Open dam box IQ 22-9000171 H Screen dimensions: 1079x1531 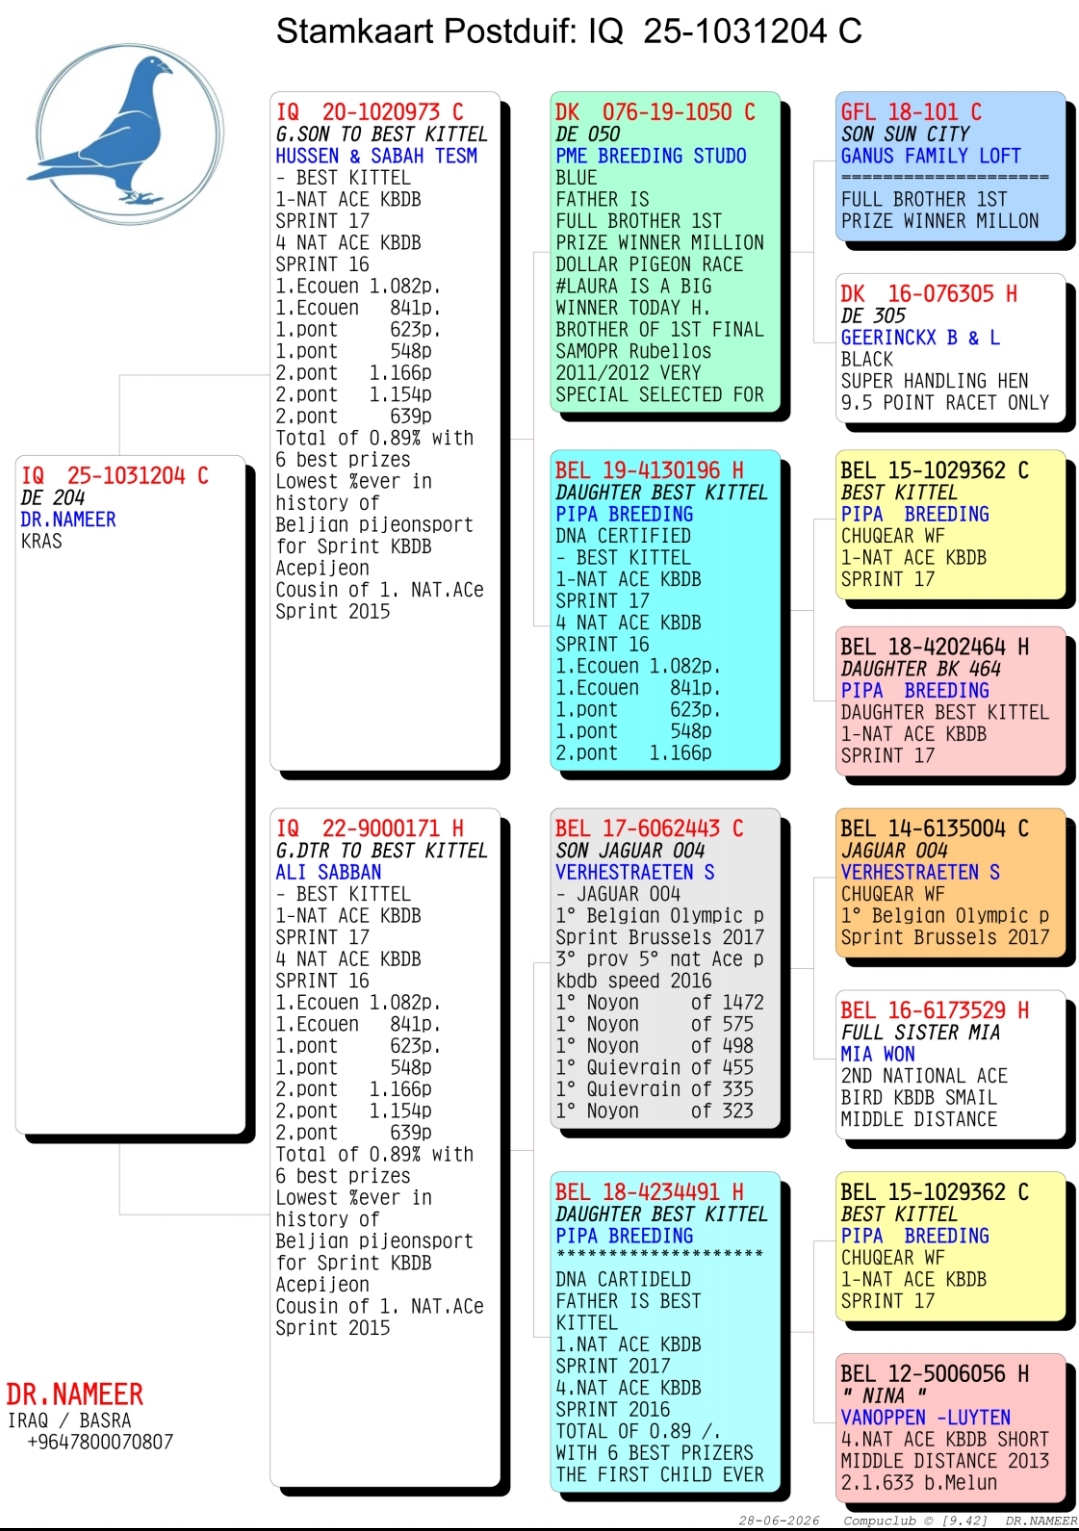tap(385, 1147)
